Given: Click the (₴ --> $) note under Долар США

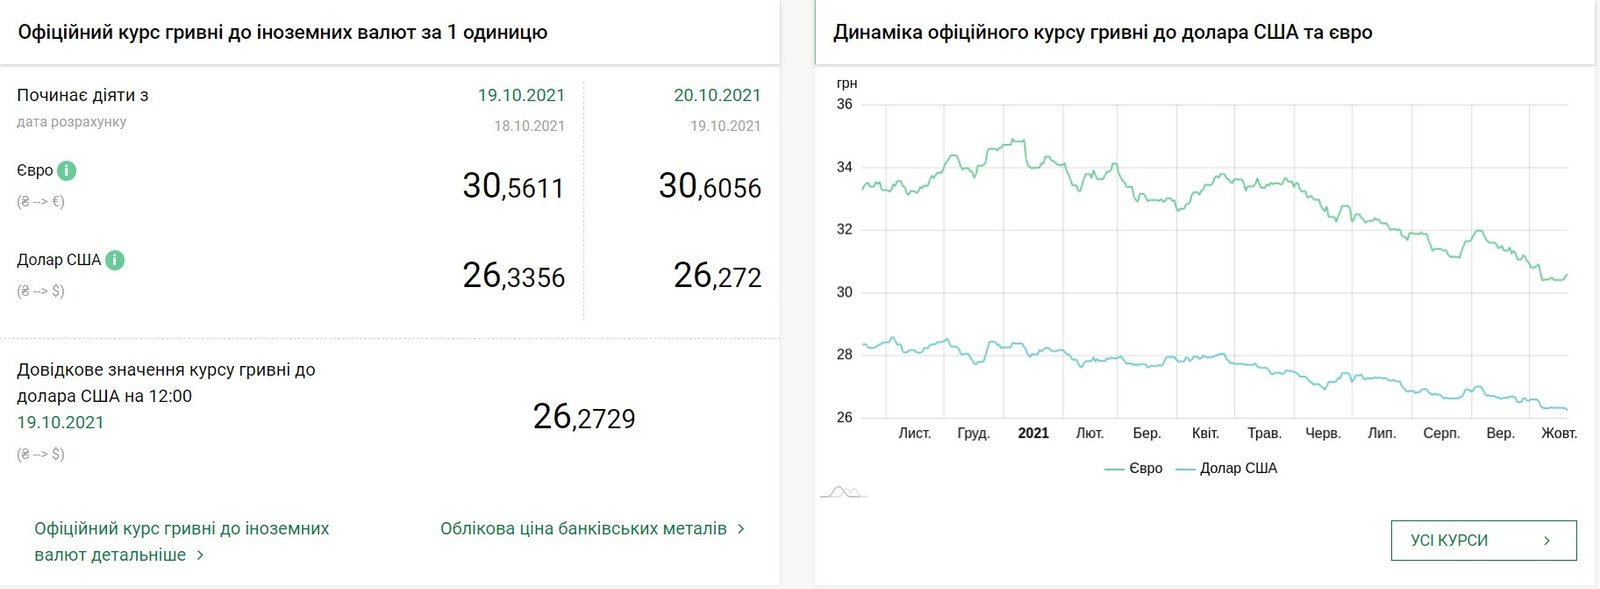Looking at the screenshot, I should click(41, 291).
